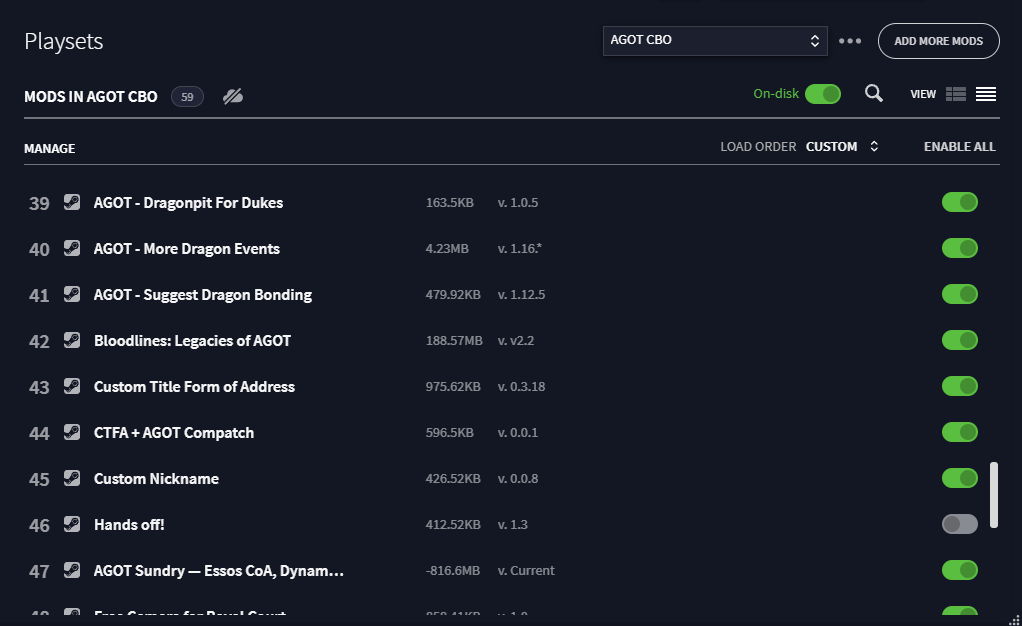Click Steam icon beside AGOT Sundry mod
Image resolution: width=1022 pixels, height=626 pixels.
click(72, 570)
